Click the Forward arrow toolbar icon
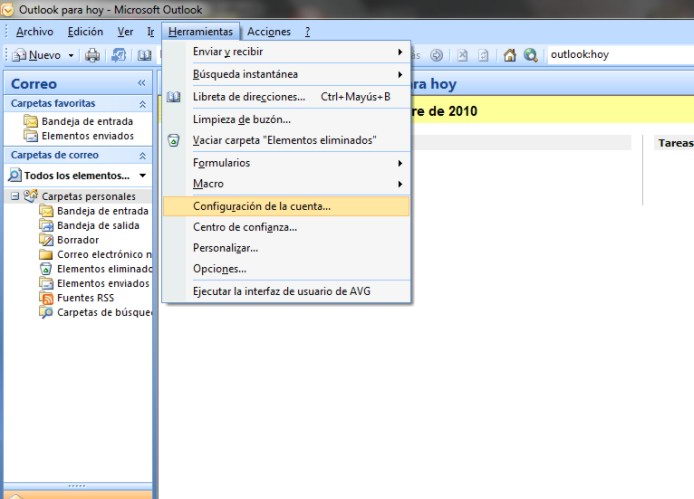This screenshot has height=499, width=694. pyautogui.click(x=436, y=55)
